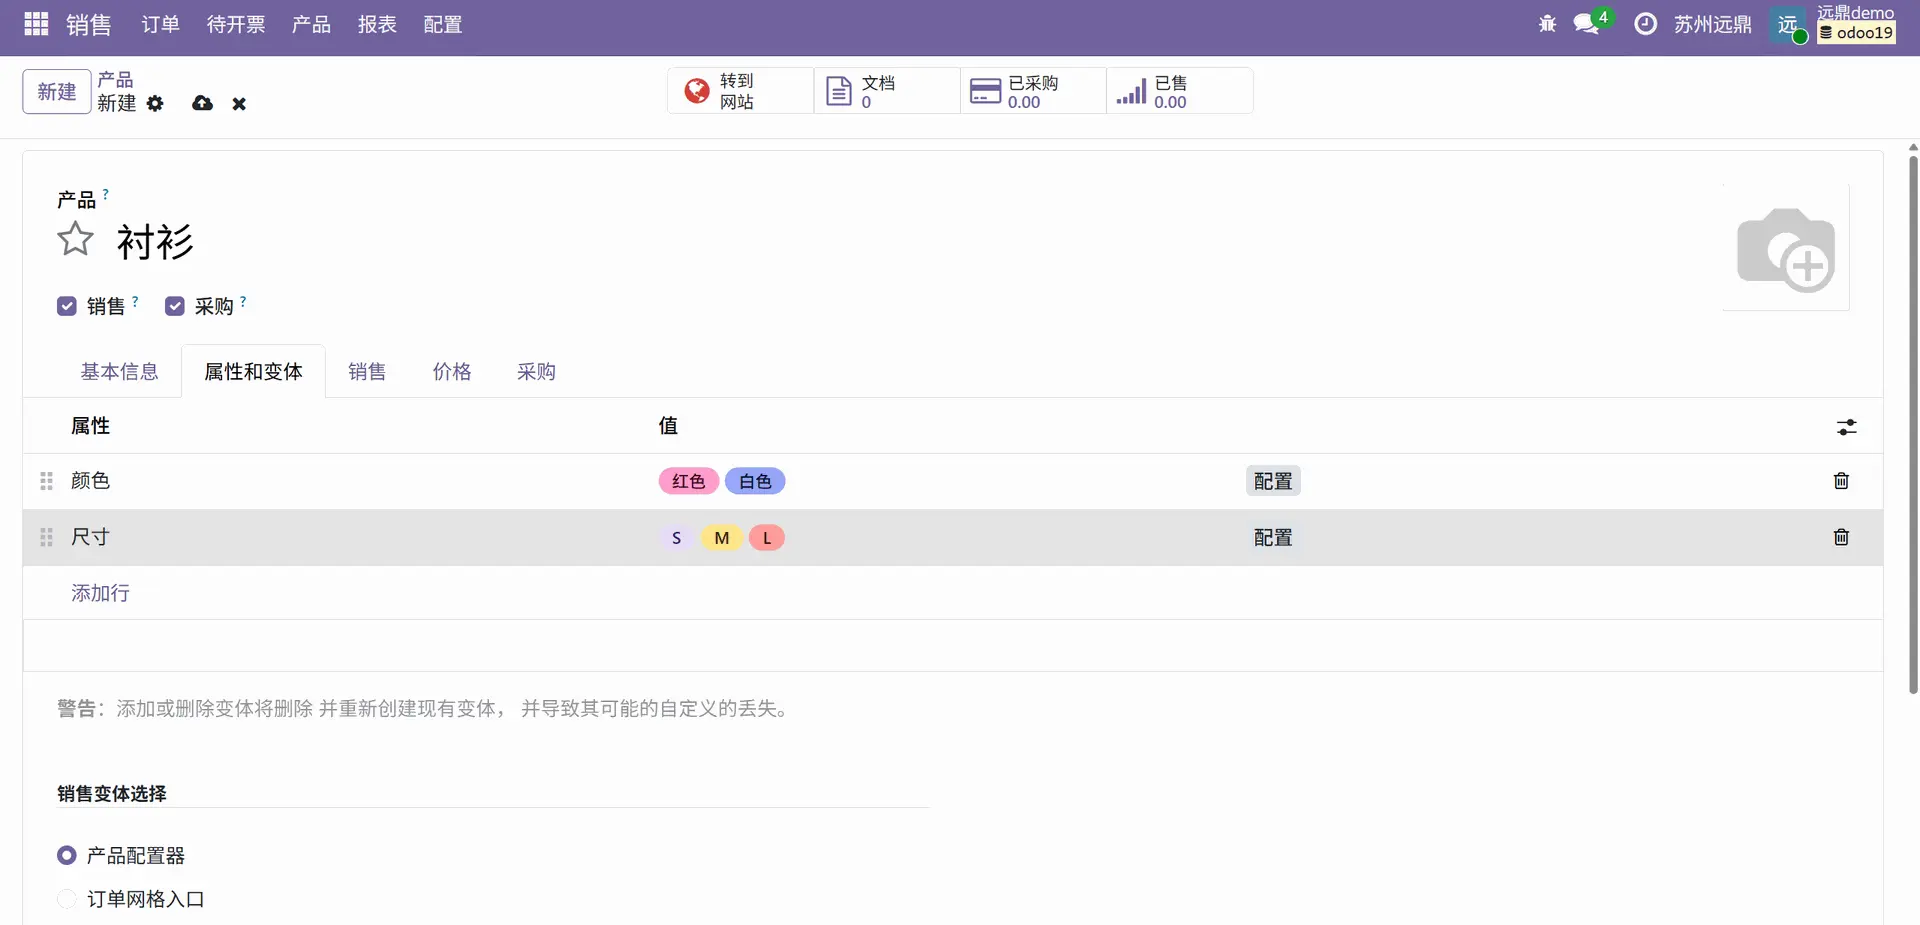Open column options adjust settings dropdown
The height and width of the screenshot is (925, 1920).
coord(1846,427)
